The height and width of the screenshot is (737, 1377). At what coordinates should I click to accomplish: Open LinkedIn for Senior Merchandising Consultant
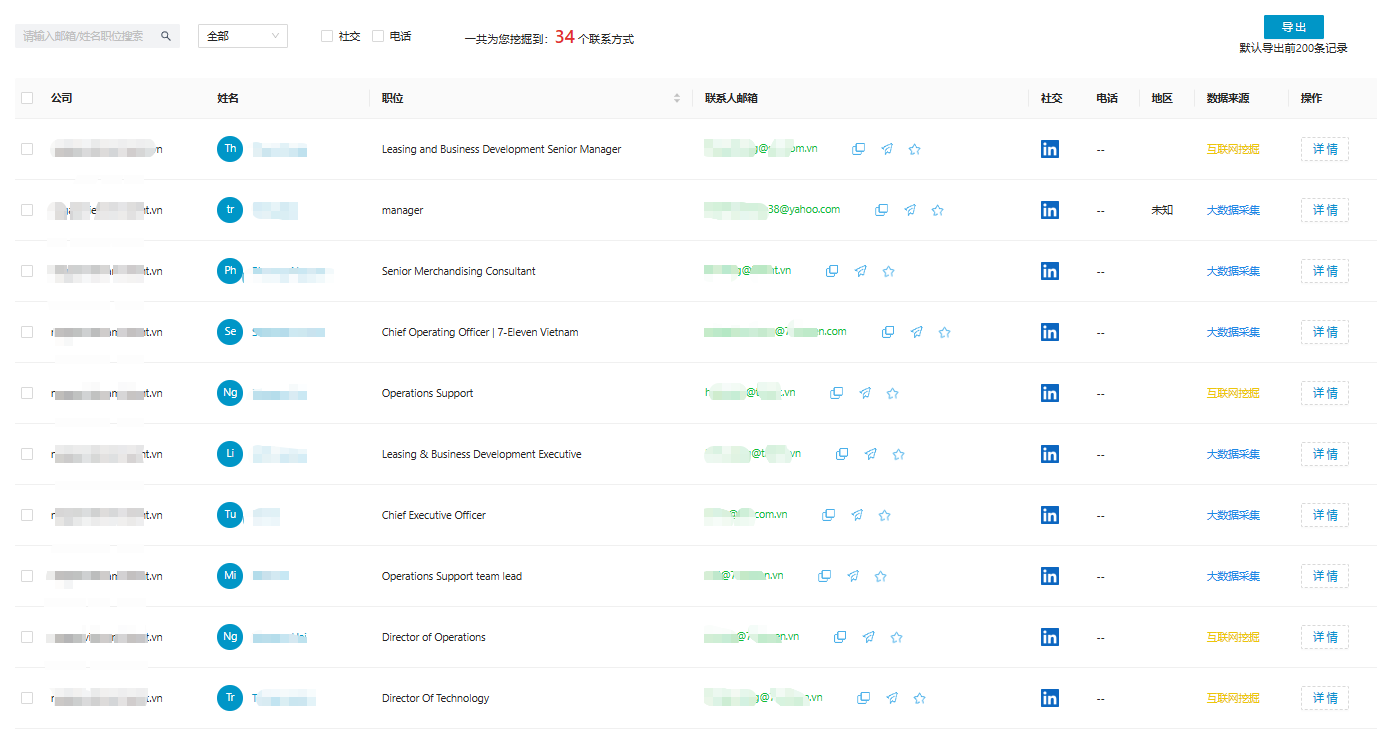[1049, 271]
